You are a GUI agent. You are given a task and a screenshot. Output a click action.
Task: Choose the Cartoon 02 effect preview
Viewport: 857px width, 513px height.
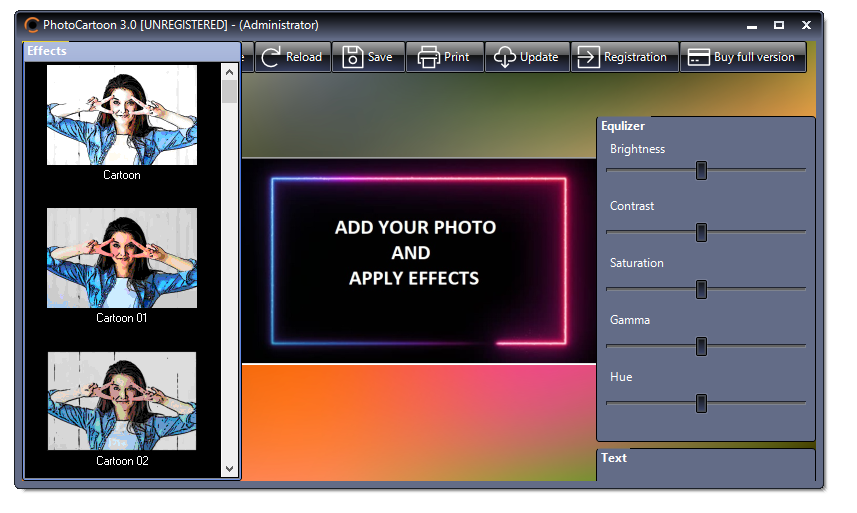point(122,401)
